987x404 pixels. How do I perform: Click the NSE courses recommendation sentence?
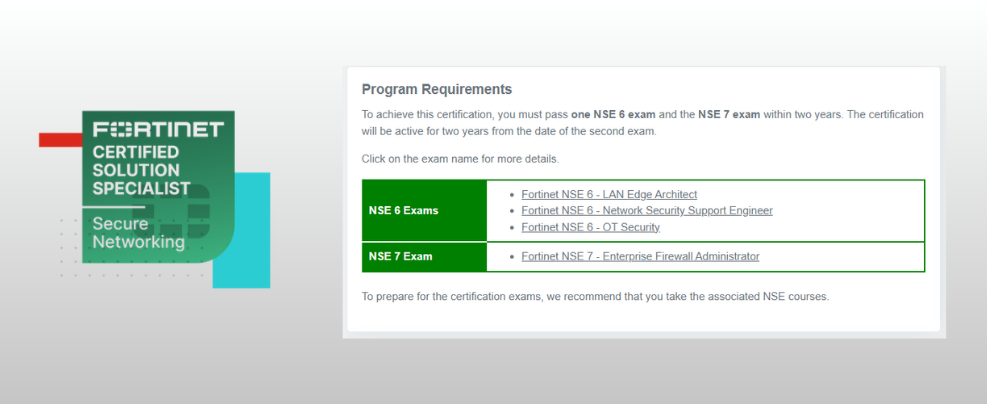point(595,296)
